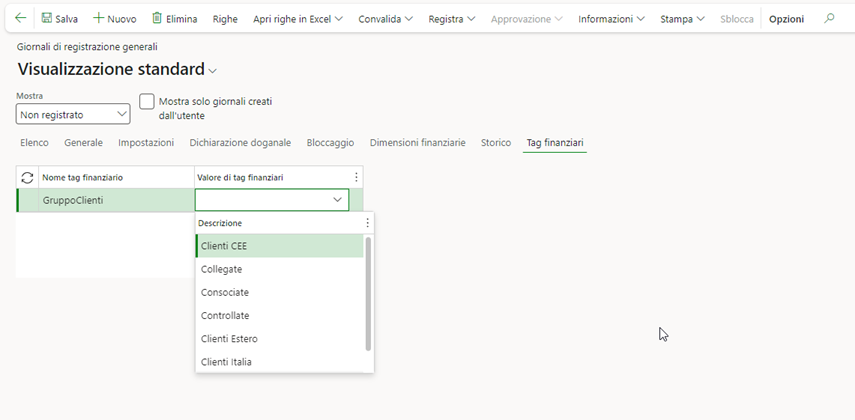
Task: Open the Impostazioni tab
Action: click(x=146, y=142)
